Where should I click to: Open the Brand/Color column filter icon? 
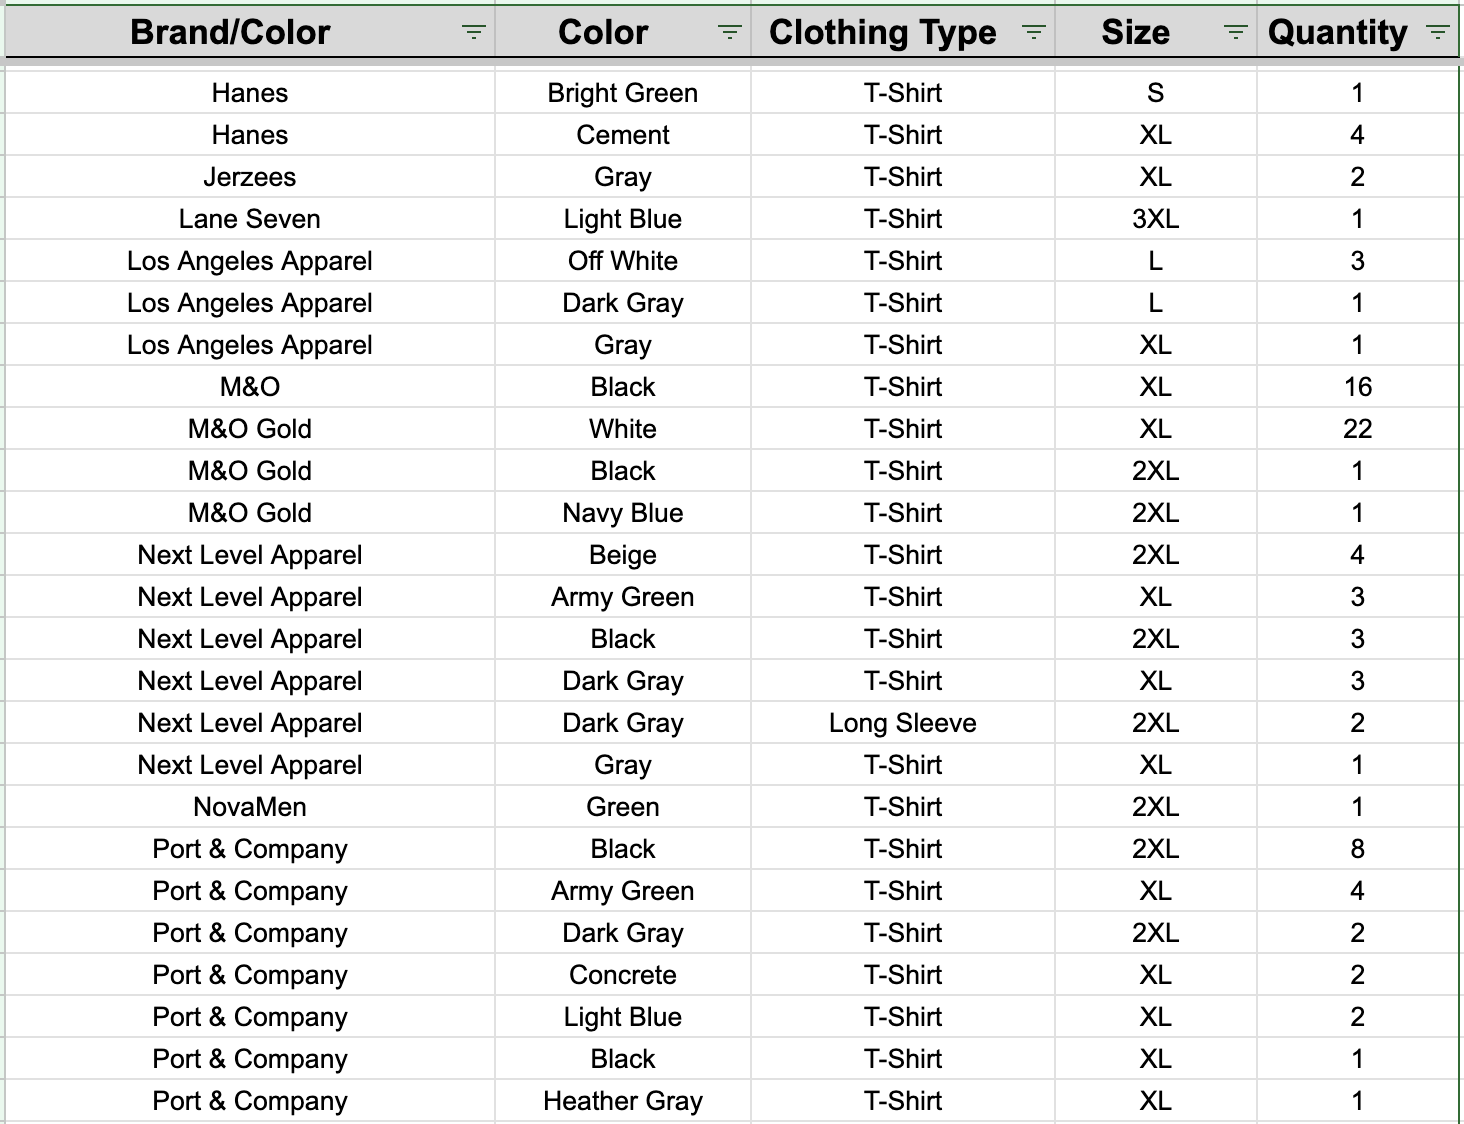[474, 33]
